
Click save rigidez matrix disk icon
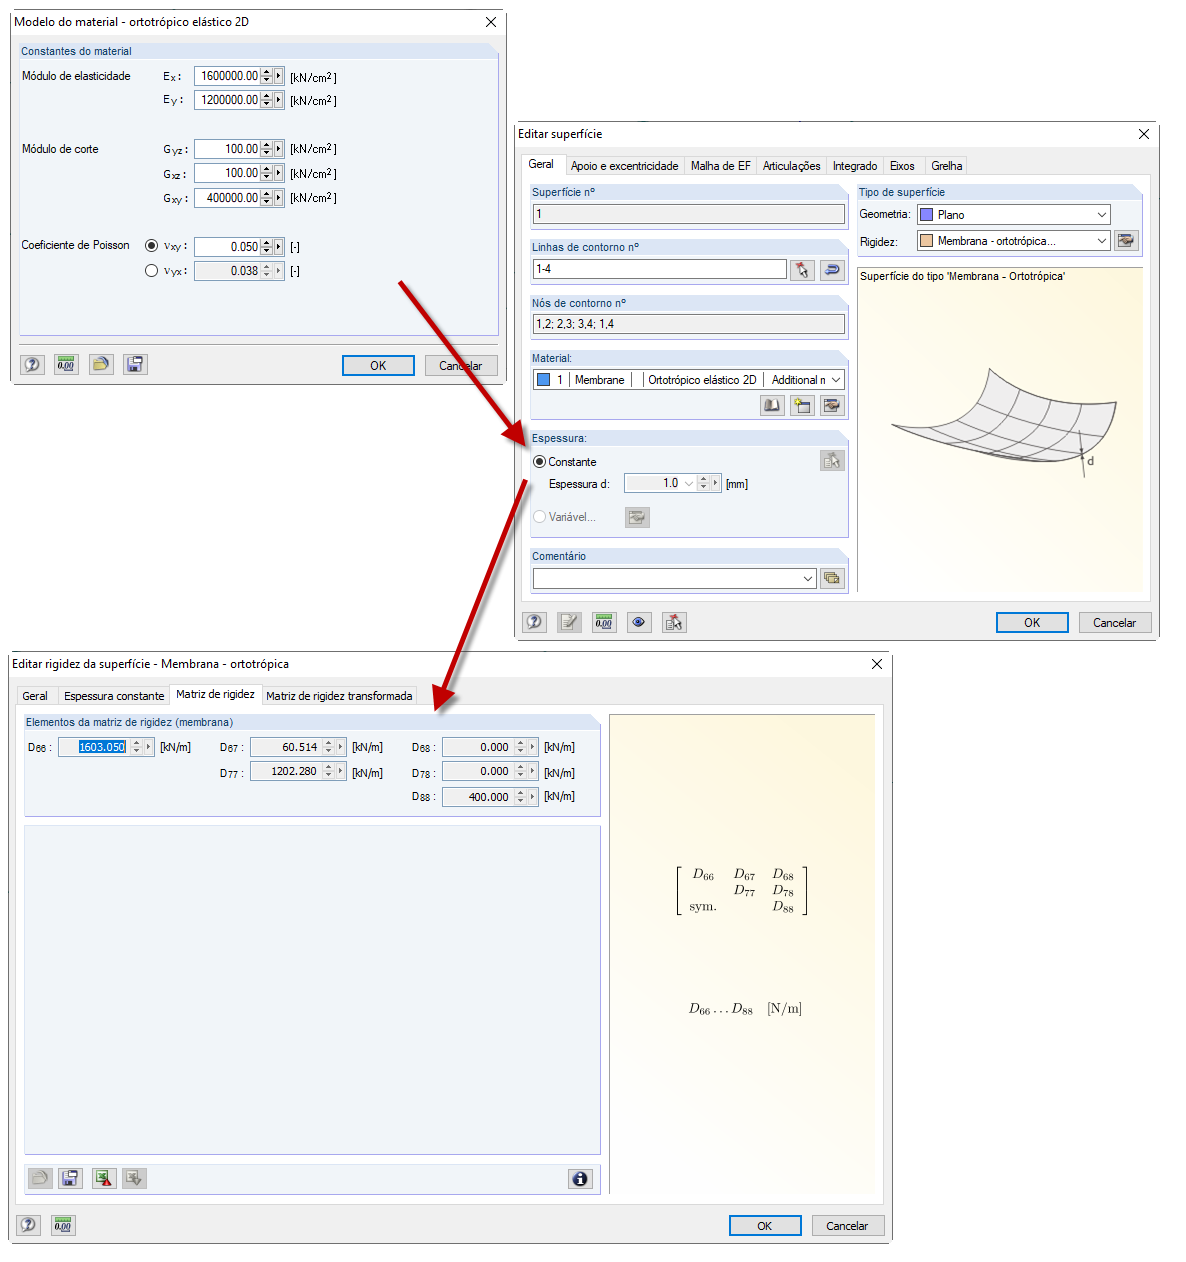tap(70, 1178)
